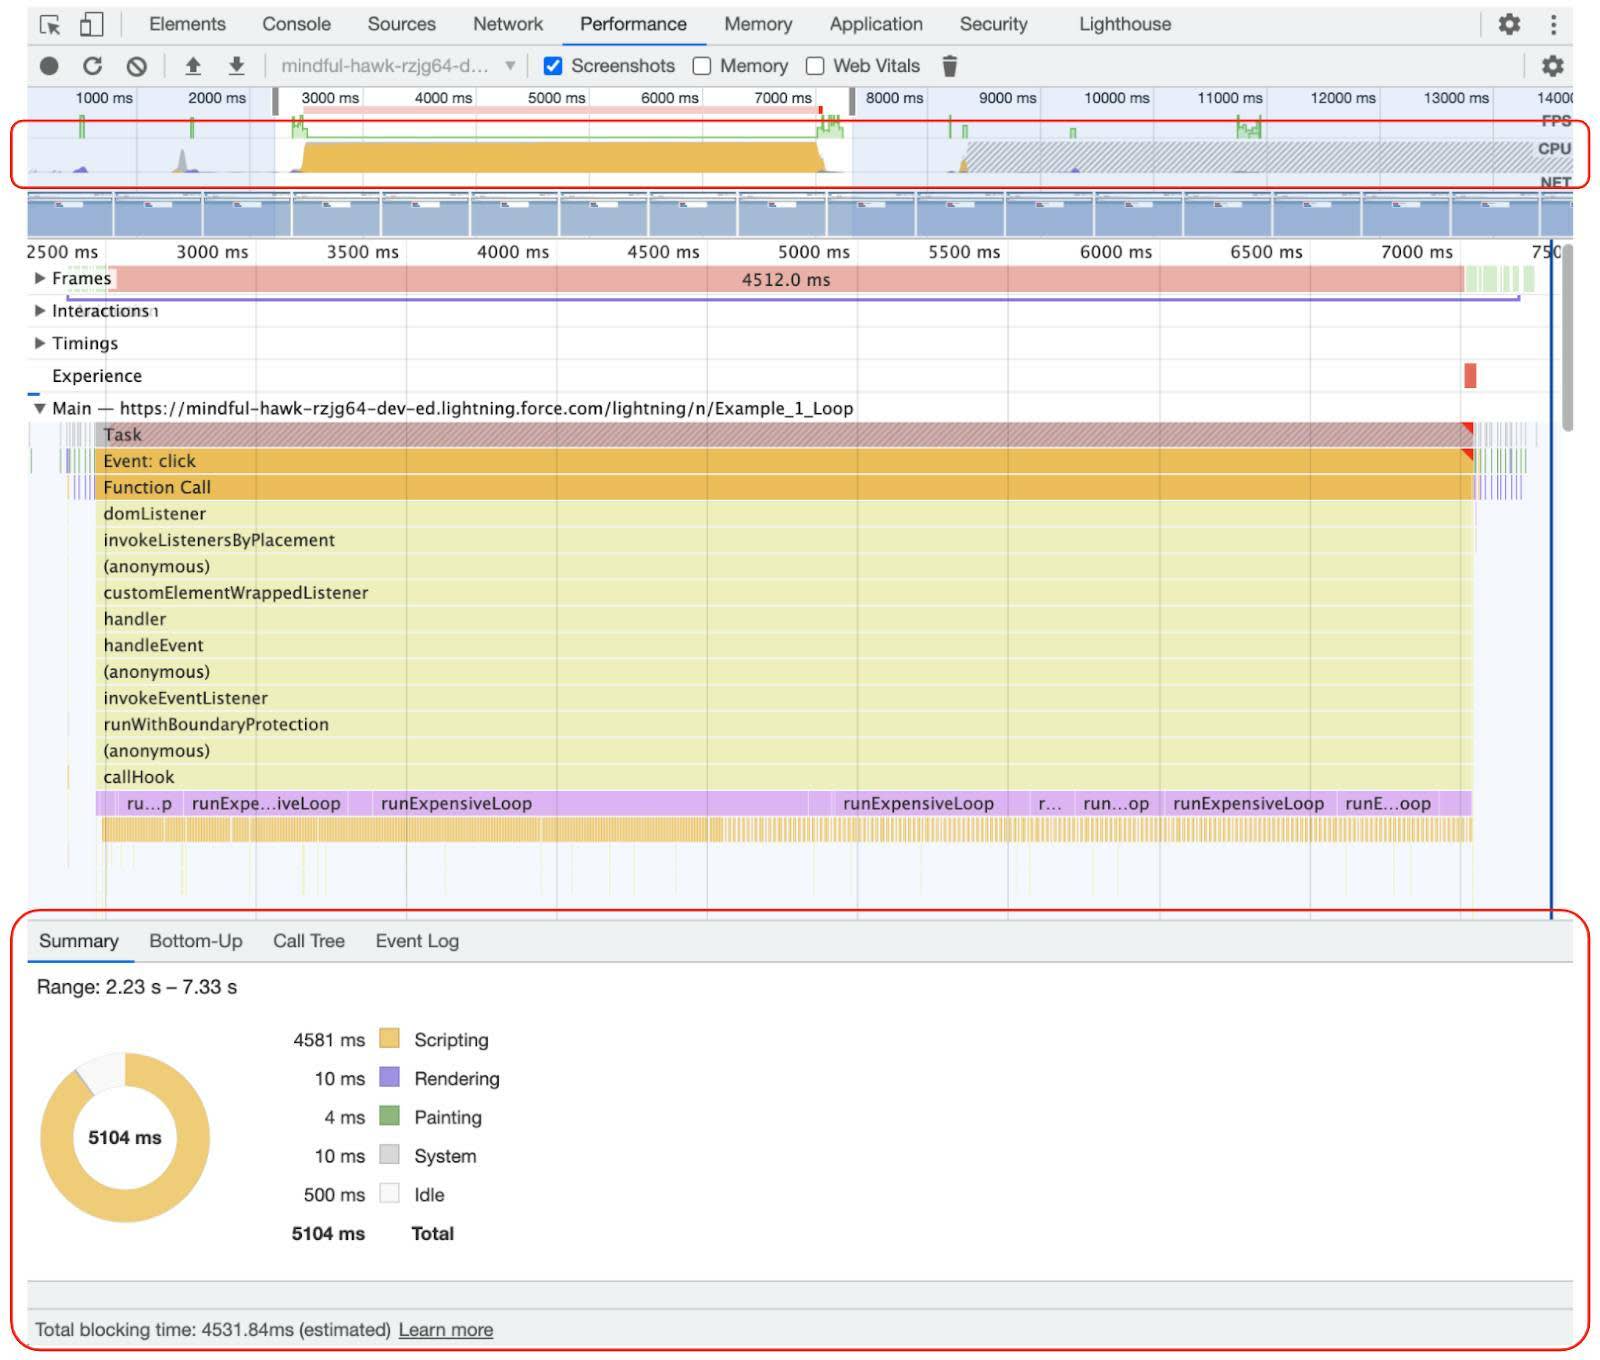
Task: Enable the Web Vitals checkbox
Action: 815,66
